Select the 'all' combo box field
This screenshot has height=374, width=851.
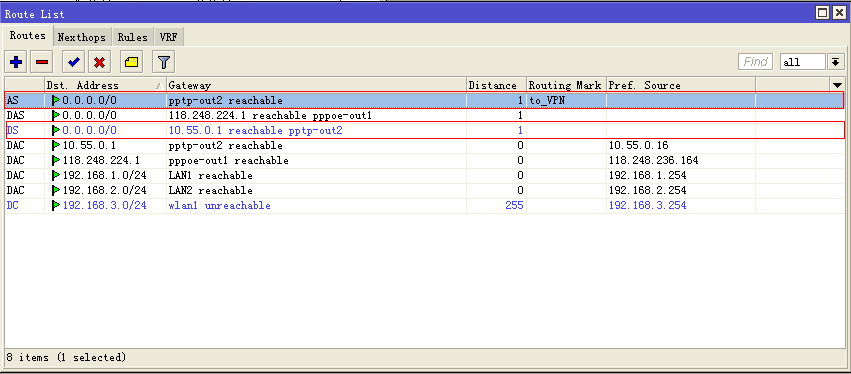point(803,62)
